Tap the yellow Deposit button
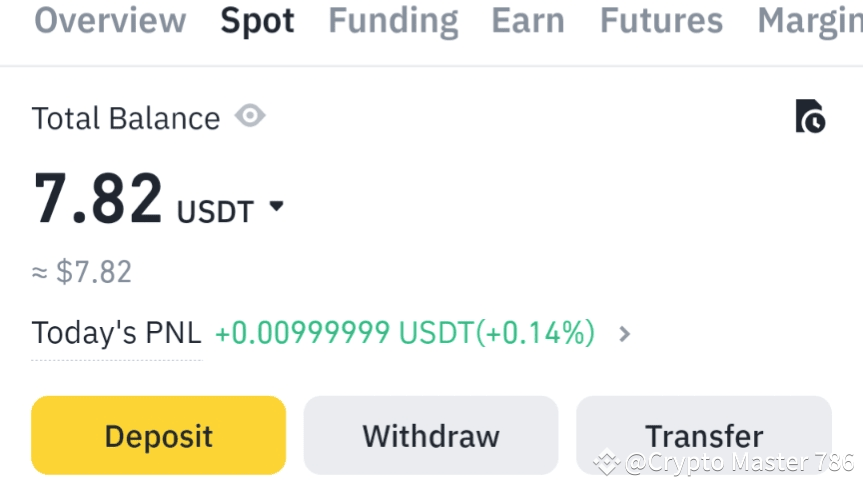 point(159,435)
